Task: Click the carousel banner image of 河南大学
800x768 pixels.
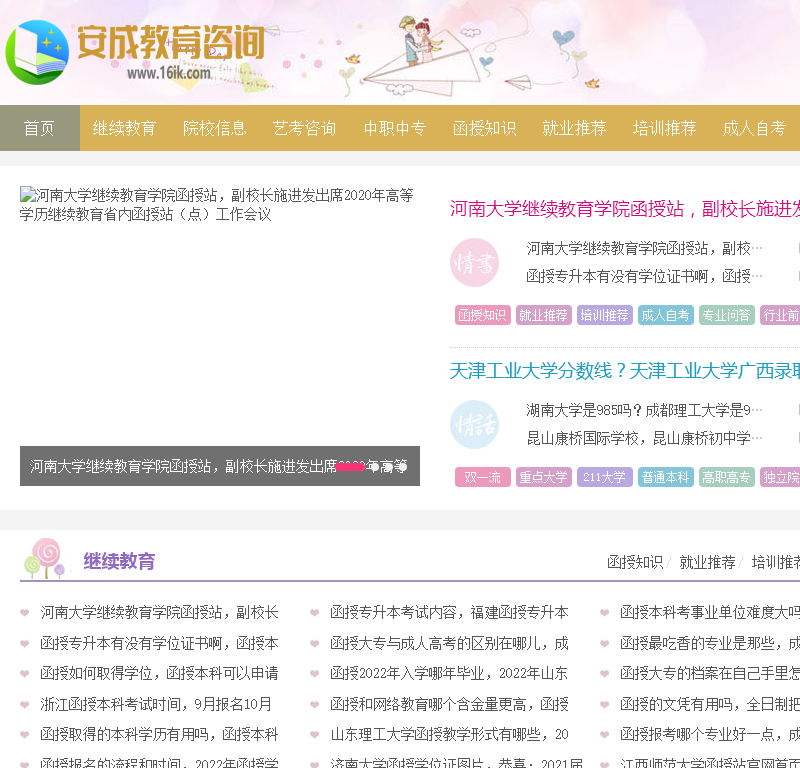Action: (219, 320)
